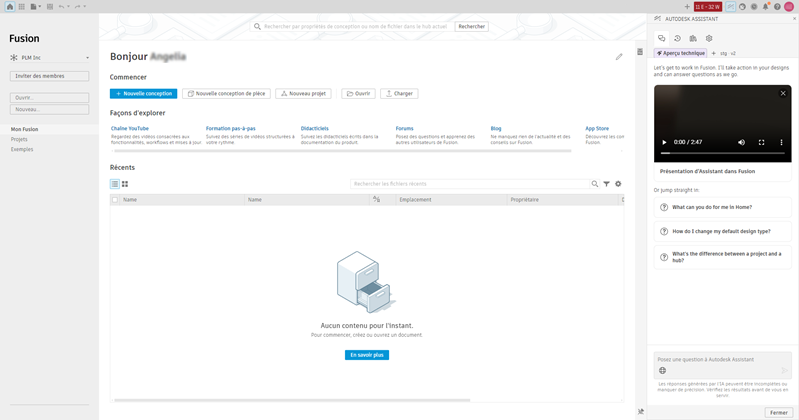Expand the redo history dropdown arrow
The width and height of the screenshot is (799, 420).
click(x=85, y=7)
